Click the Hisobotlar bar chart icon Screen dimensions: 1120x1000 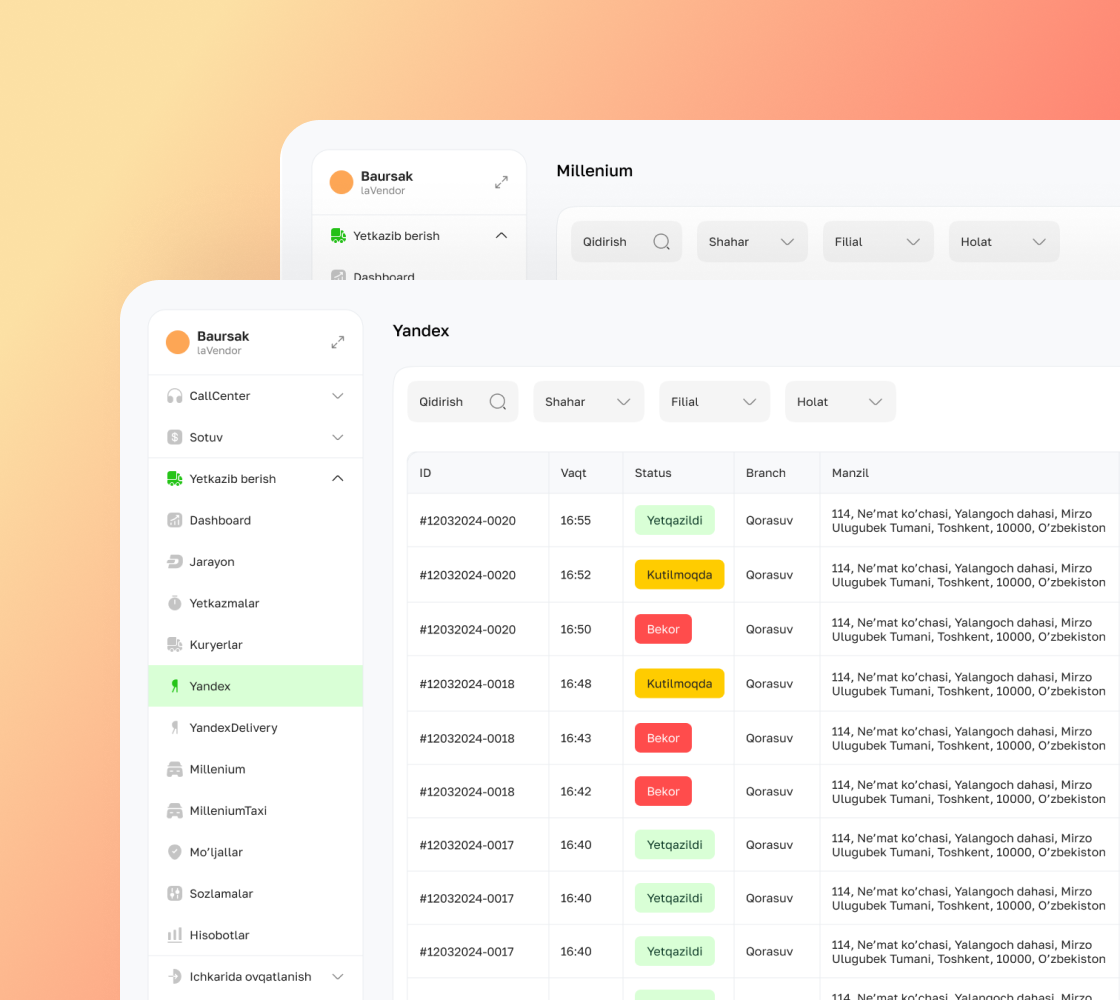174,934
